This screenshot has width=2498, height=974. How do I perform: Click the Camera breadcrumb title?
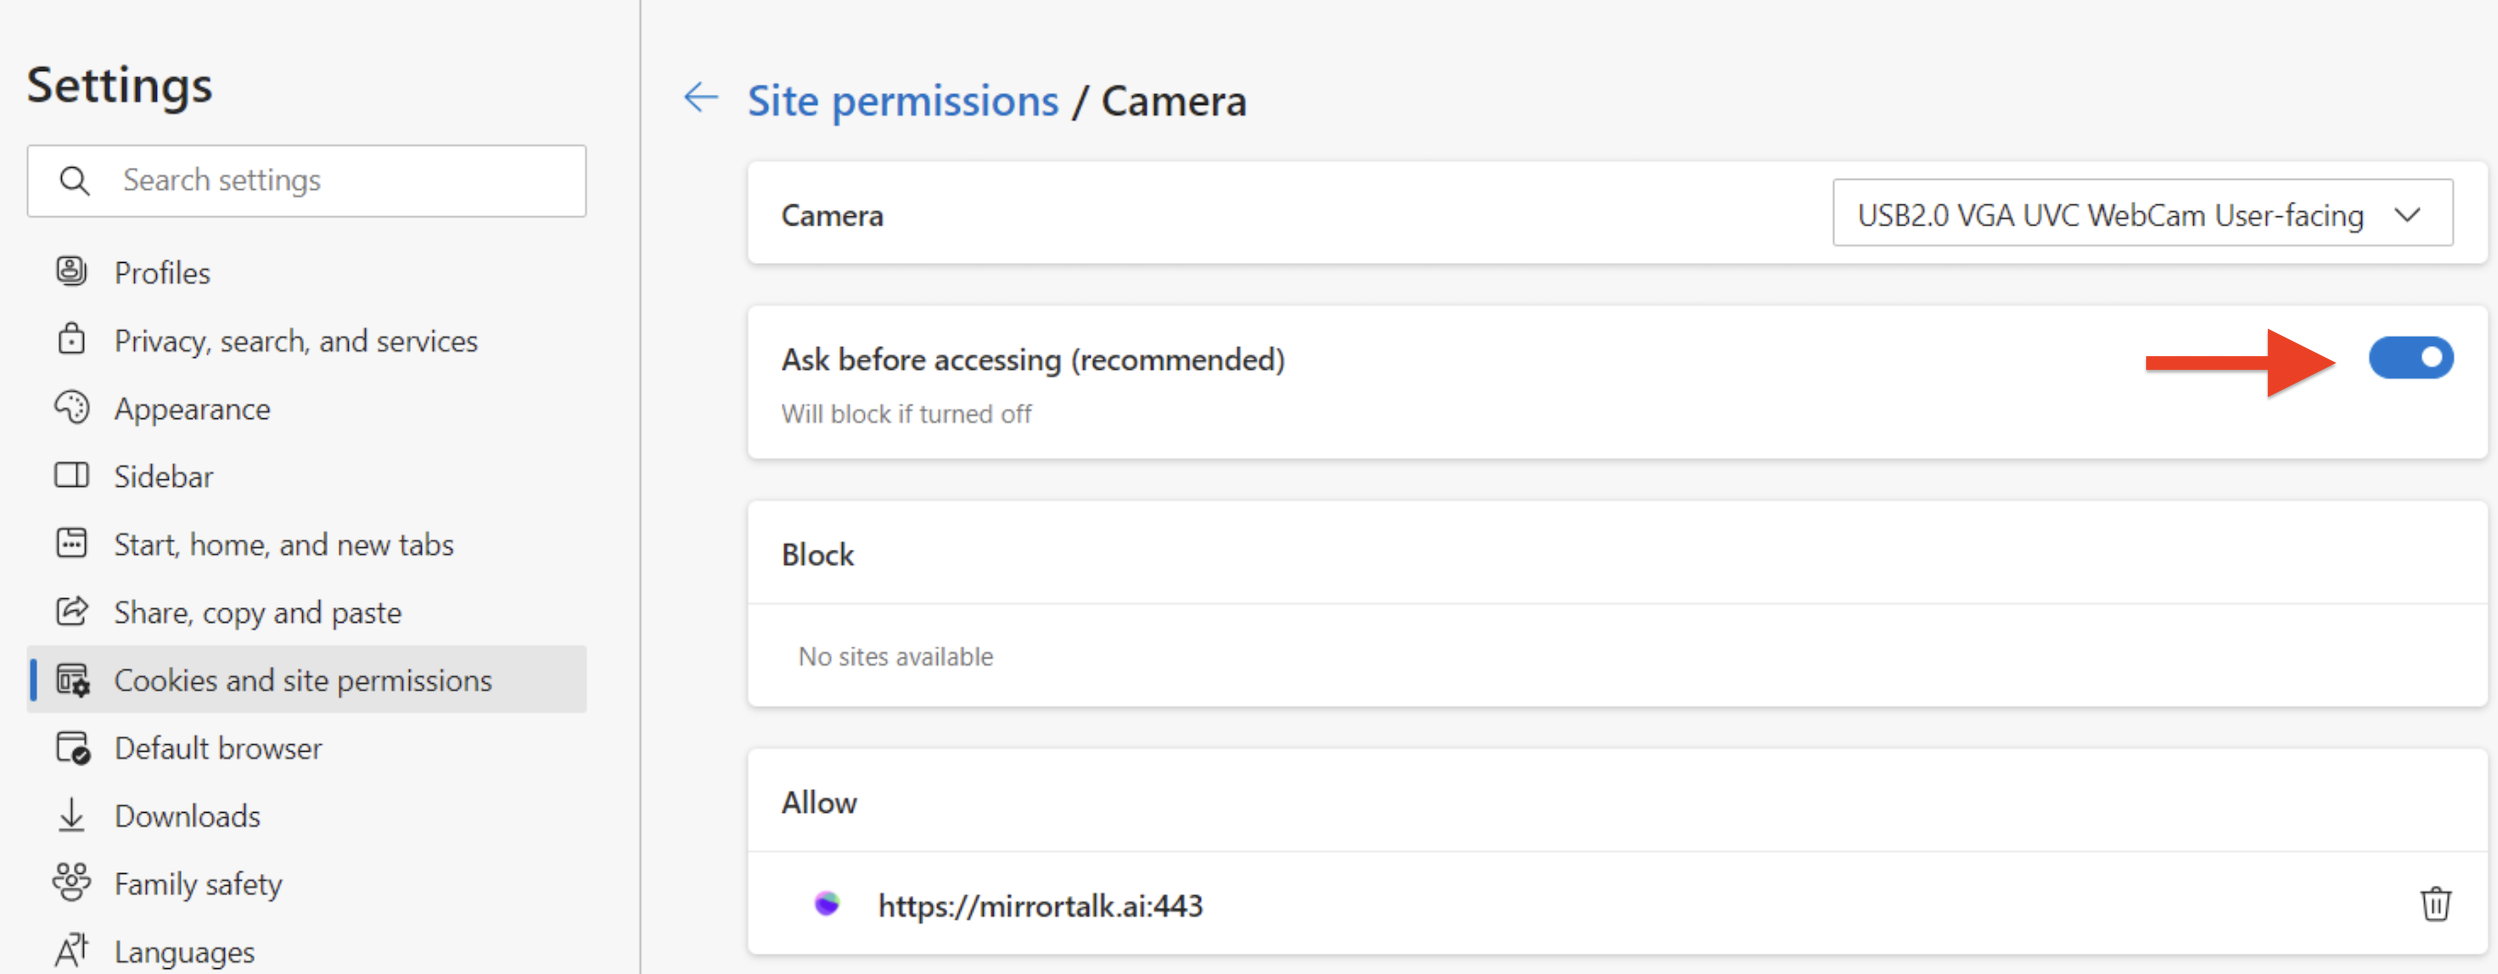coord(1174,101)
